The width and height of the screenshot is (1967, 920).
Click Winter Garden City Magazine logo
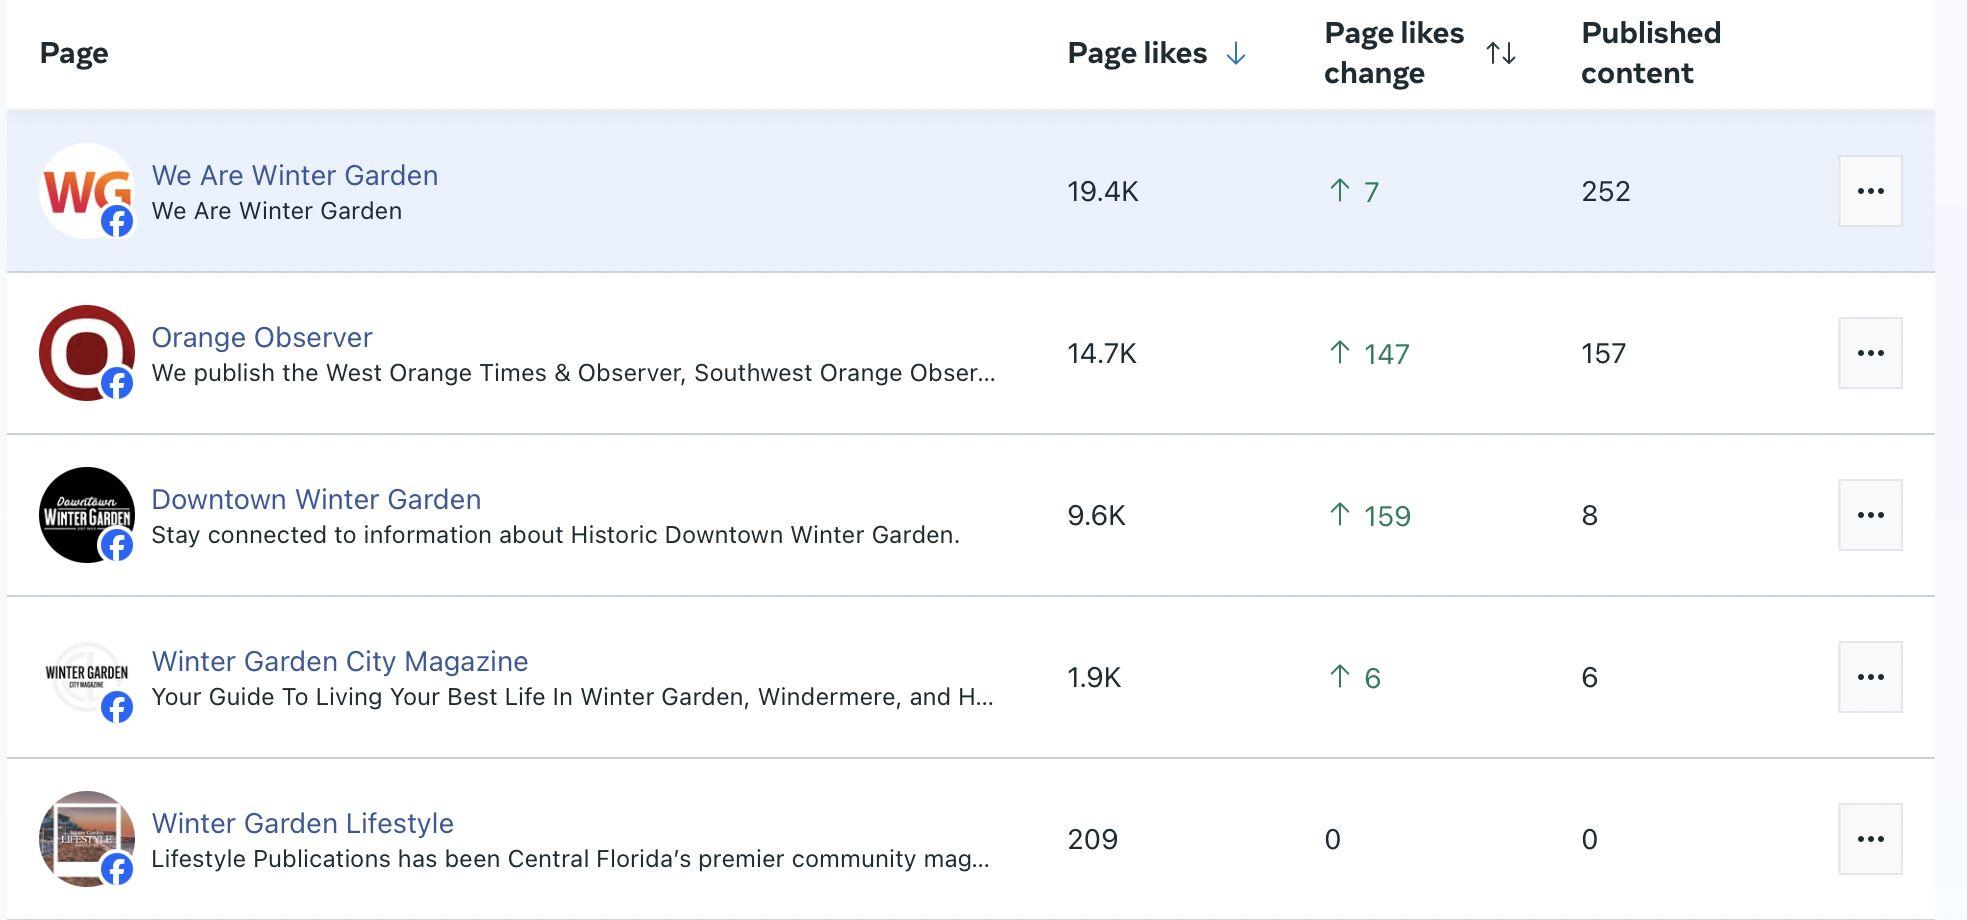click(x=86, y=677)
